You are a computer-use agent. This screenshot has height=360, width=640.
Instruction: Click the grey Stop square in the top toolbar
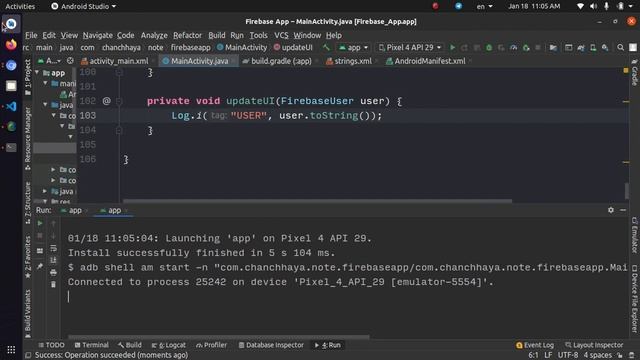(538, 48)
